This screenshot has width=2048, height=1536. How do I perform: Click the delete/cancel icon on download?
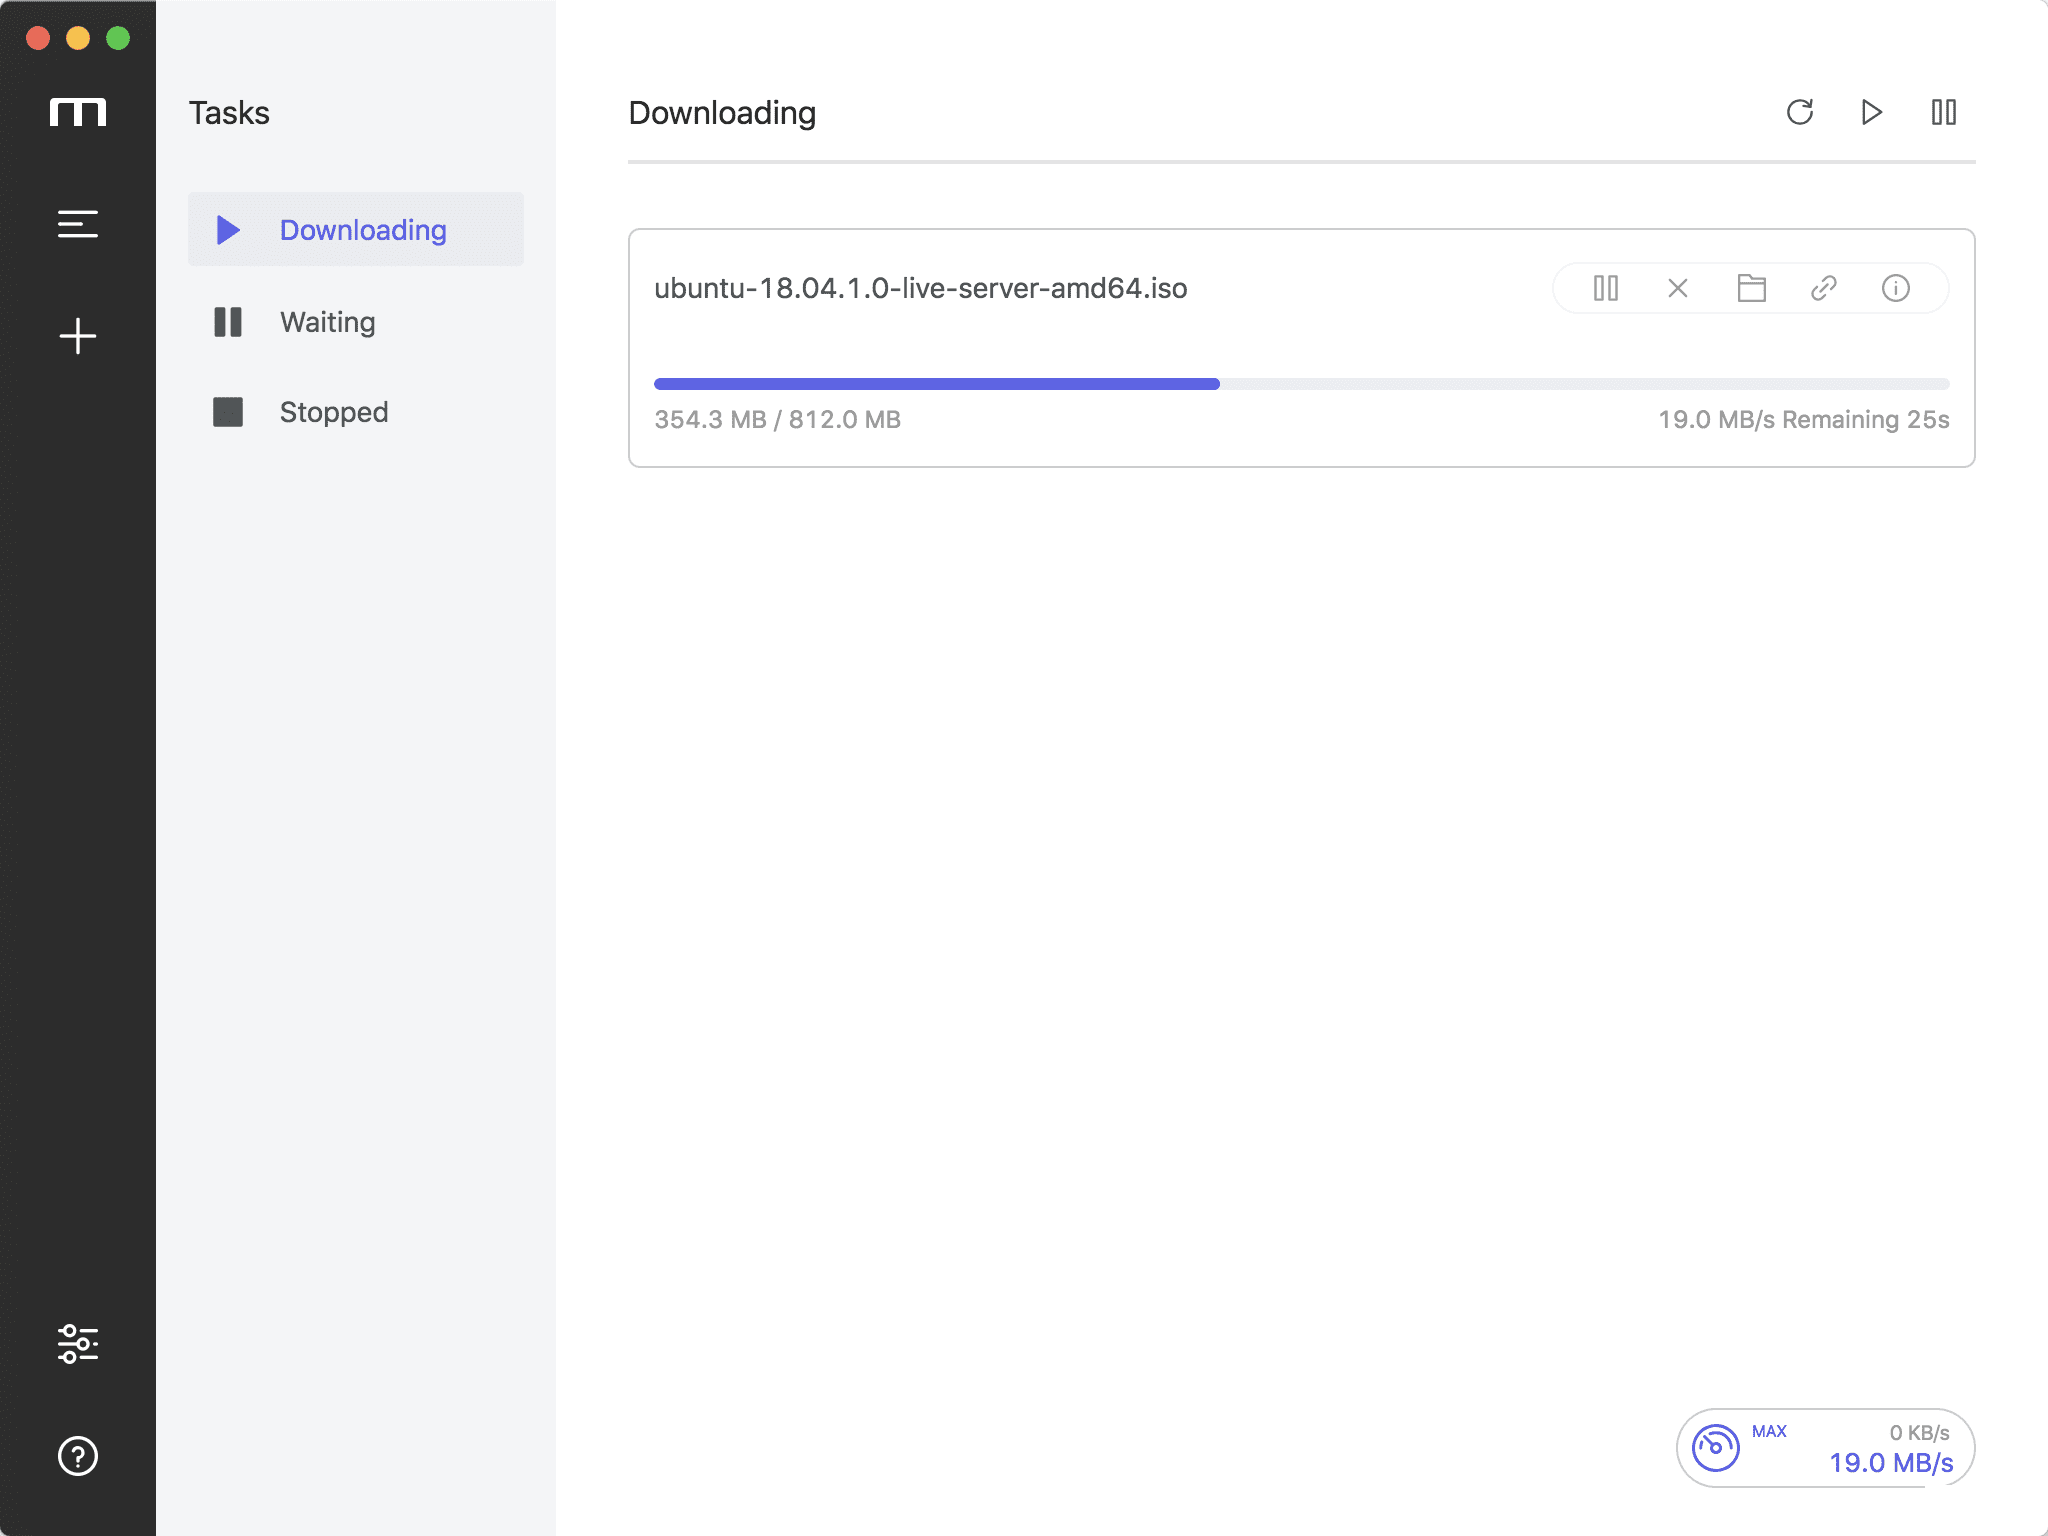tap(1679, 287)
